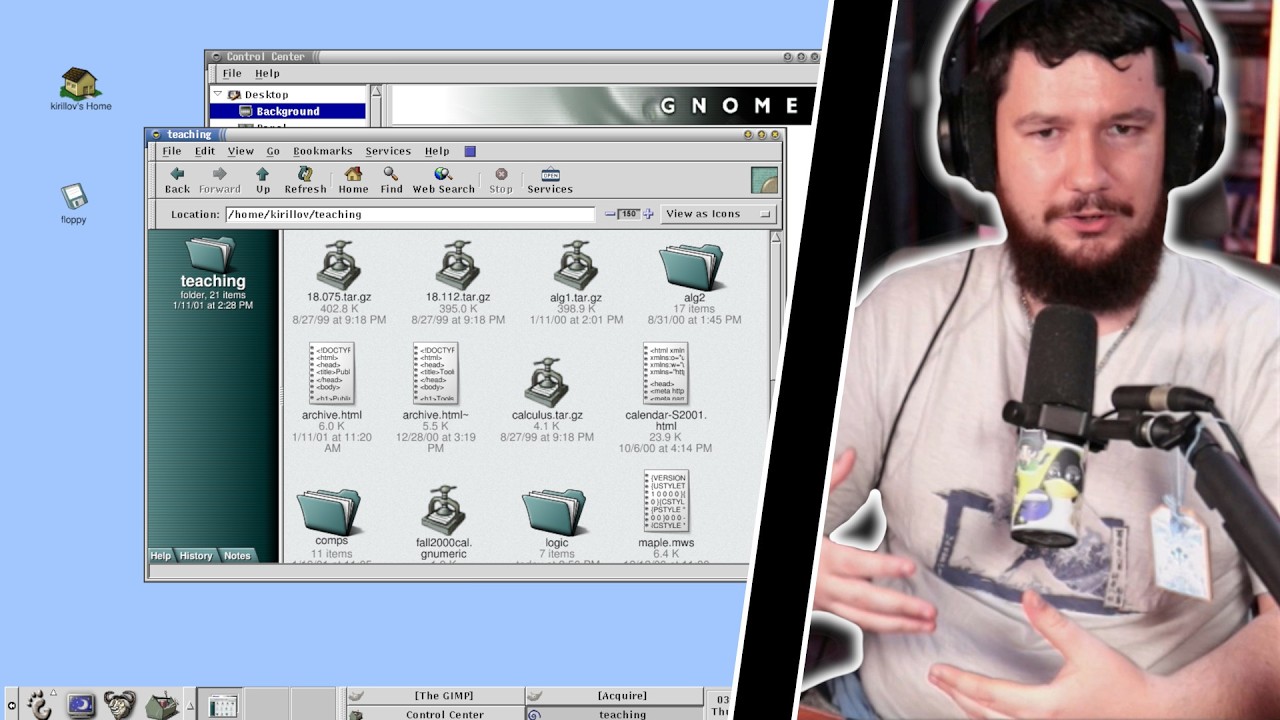The width and height of the screenshot is (1280, 720).
Task: Select the calculus.tar.gz archive icon
Action: coord(546,382)
